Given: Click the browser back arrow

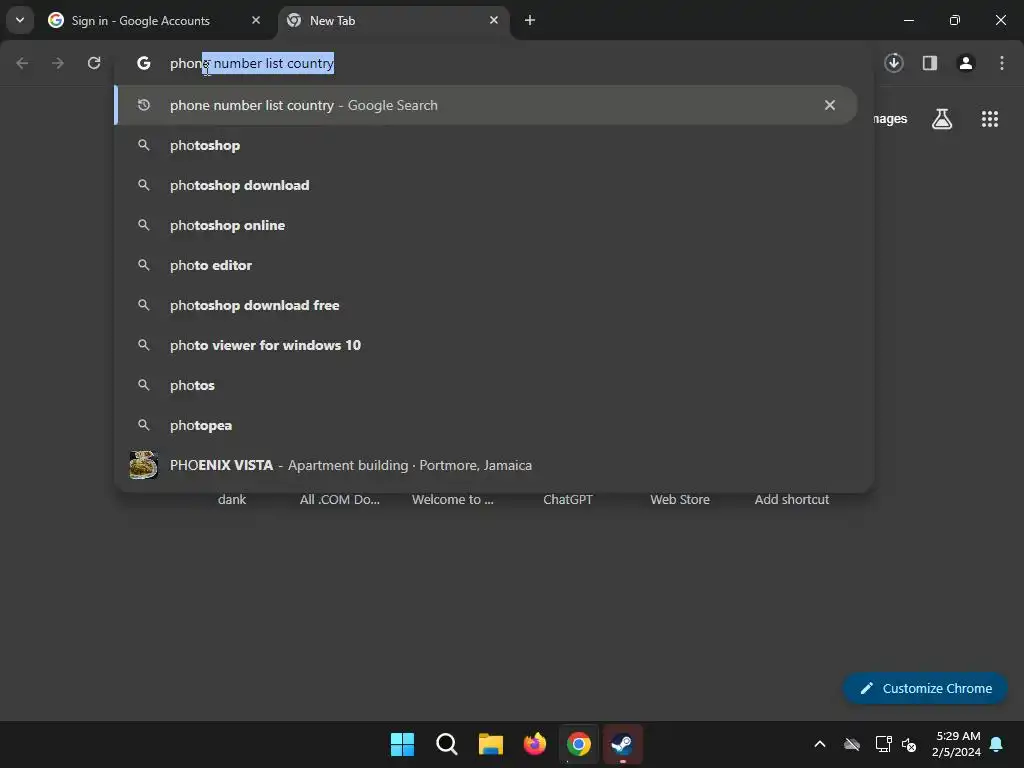Looking at the screenshot, I should [x=22, y=63].
